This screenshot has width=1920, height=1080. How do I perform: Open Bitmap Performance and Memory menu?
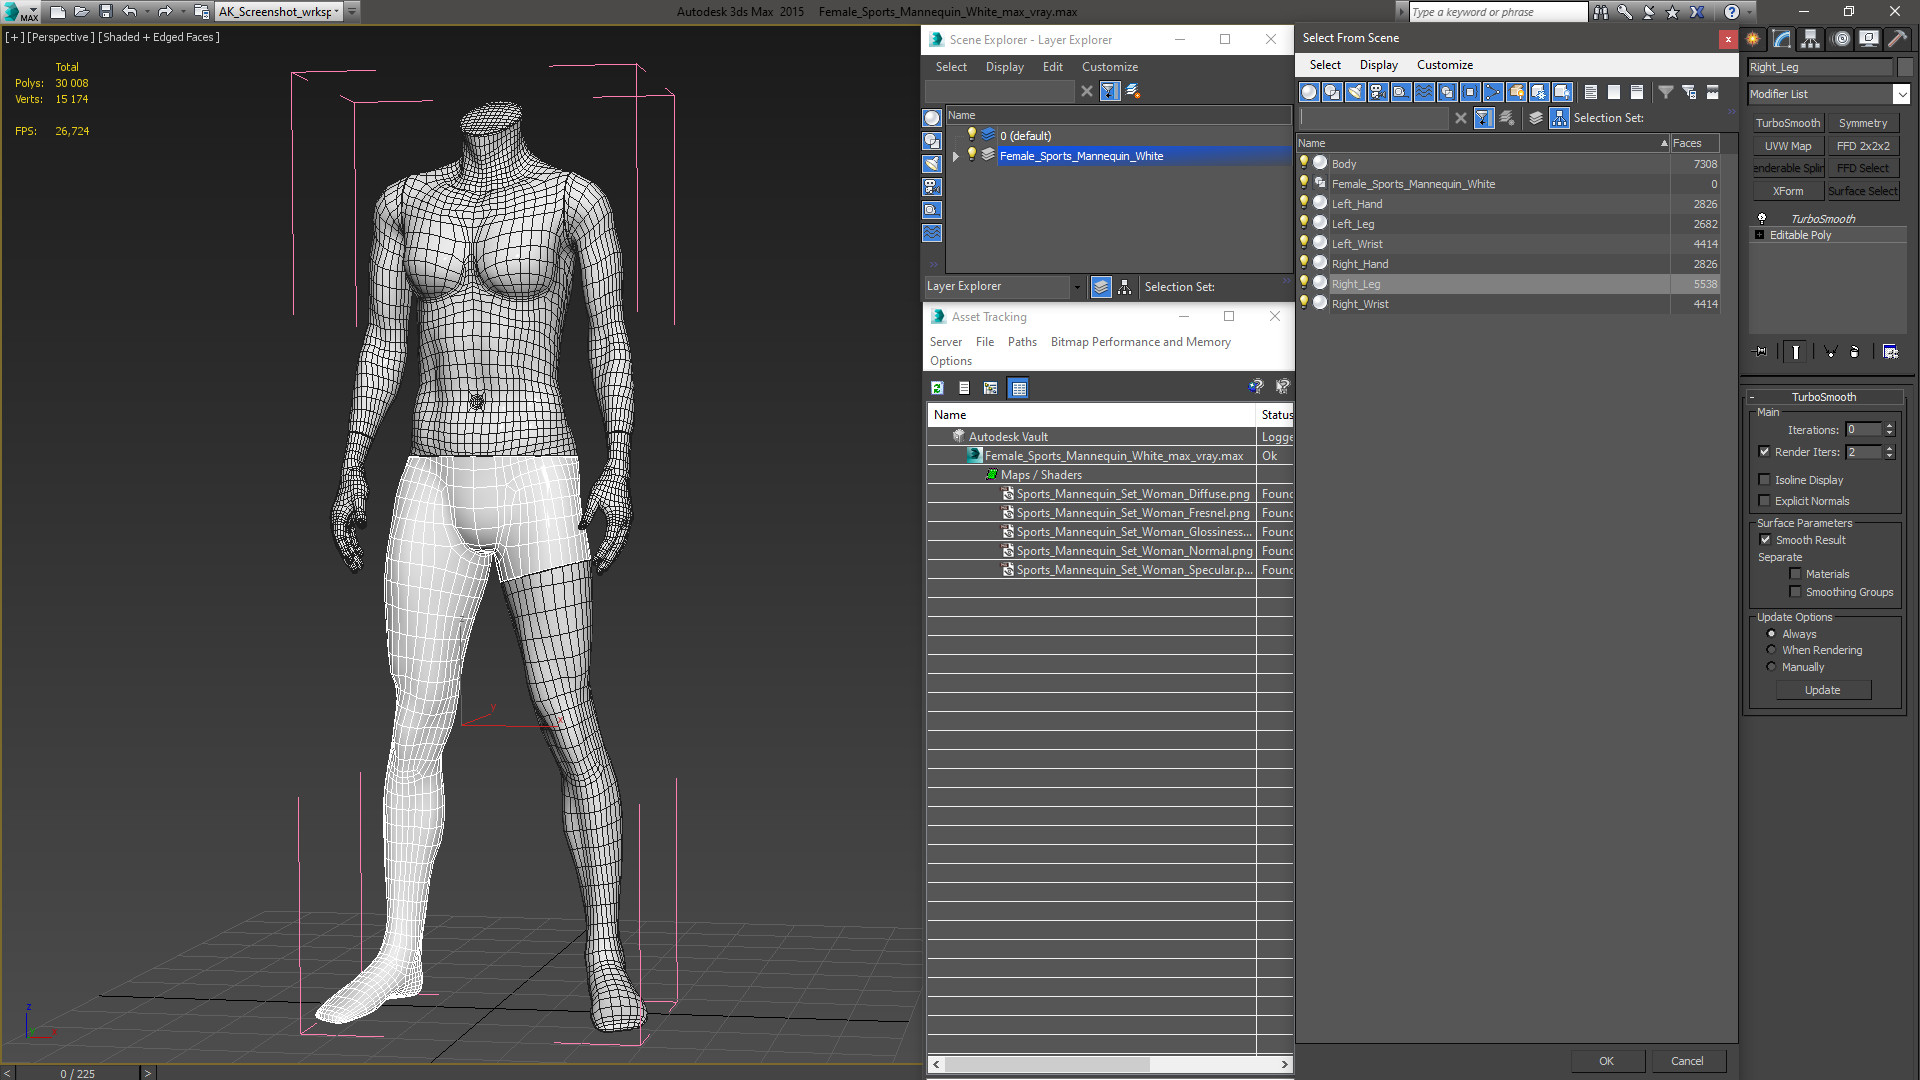pos(1140,342)
